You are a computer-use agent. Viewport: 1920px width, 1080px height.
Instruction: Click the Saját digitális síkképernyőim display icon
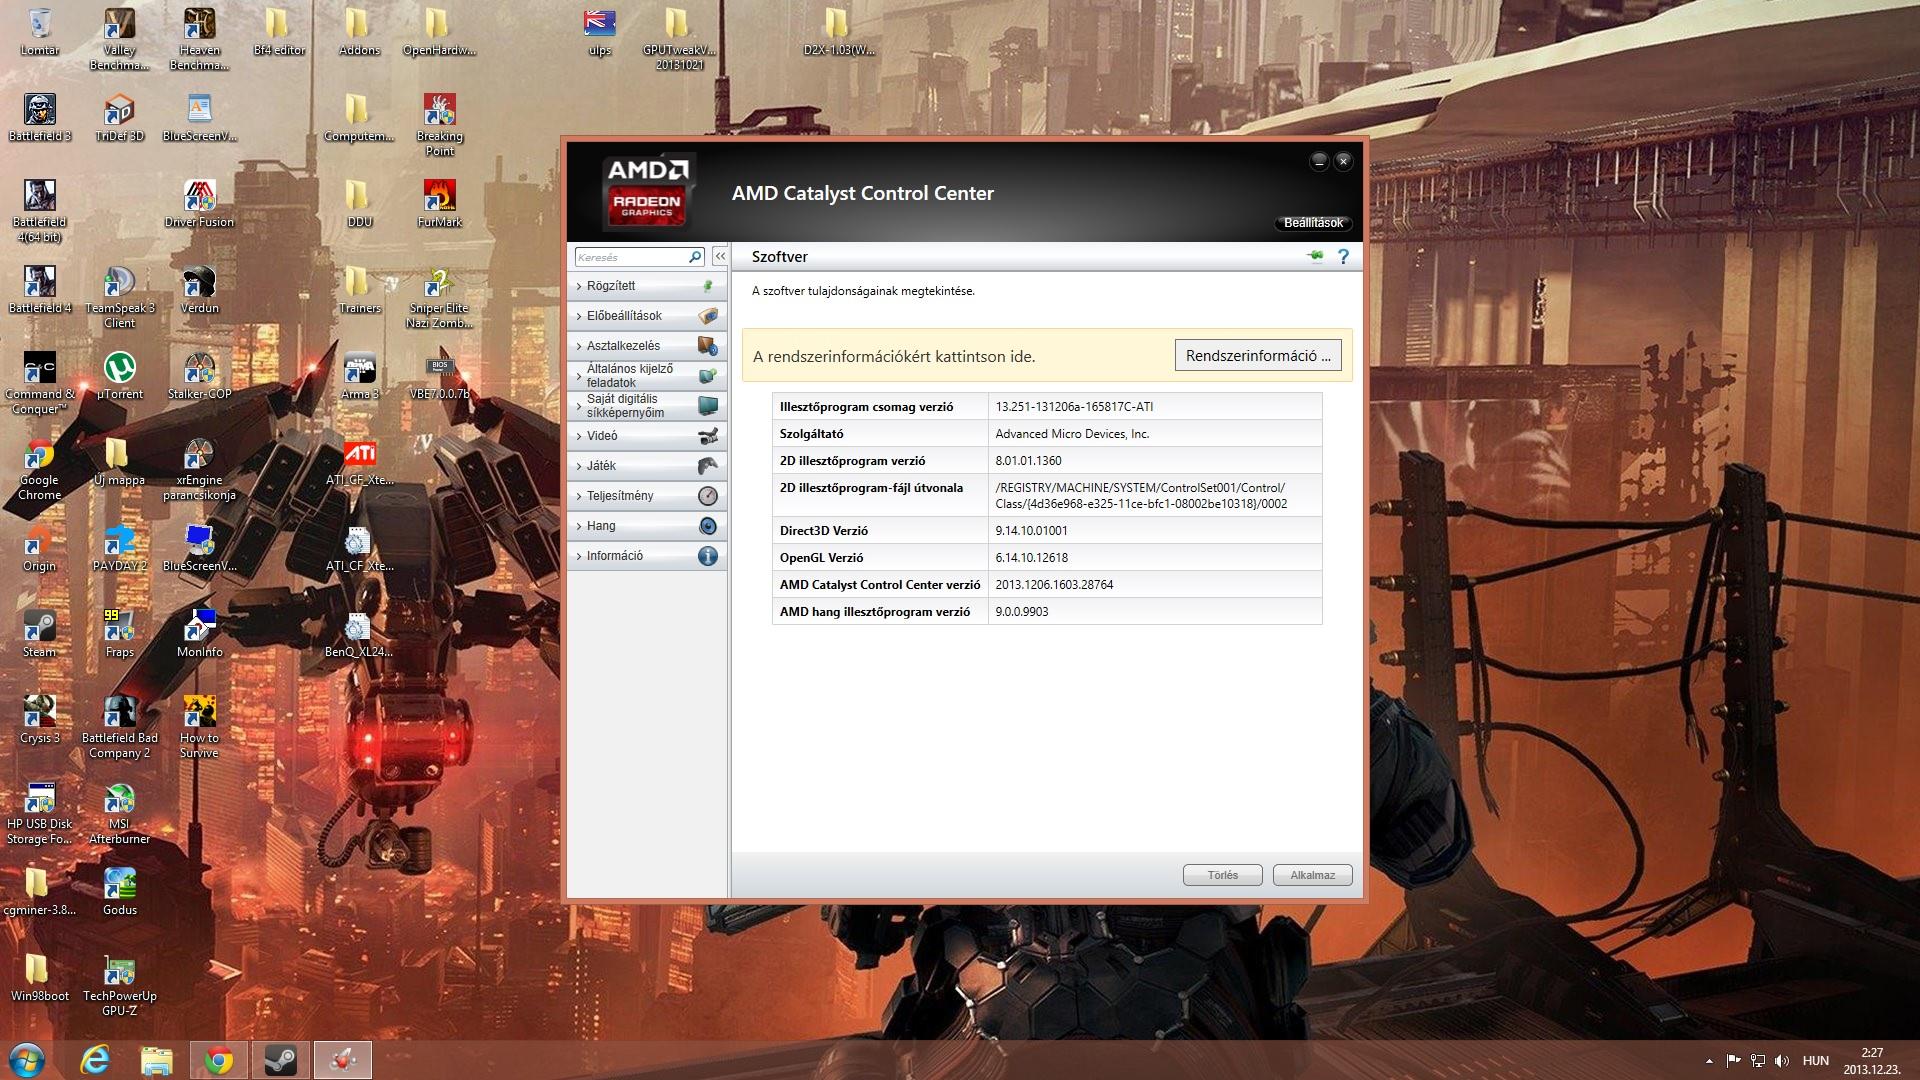click(708, 406)
